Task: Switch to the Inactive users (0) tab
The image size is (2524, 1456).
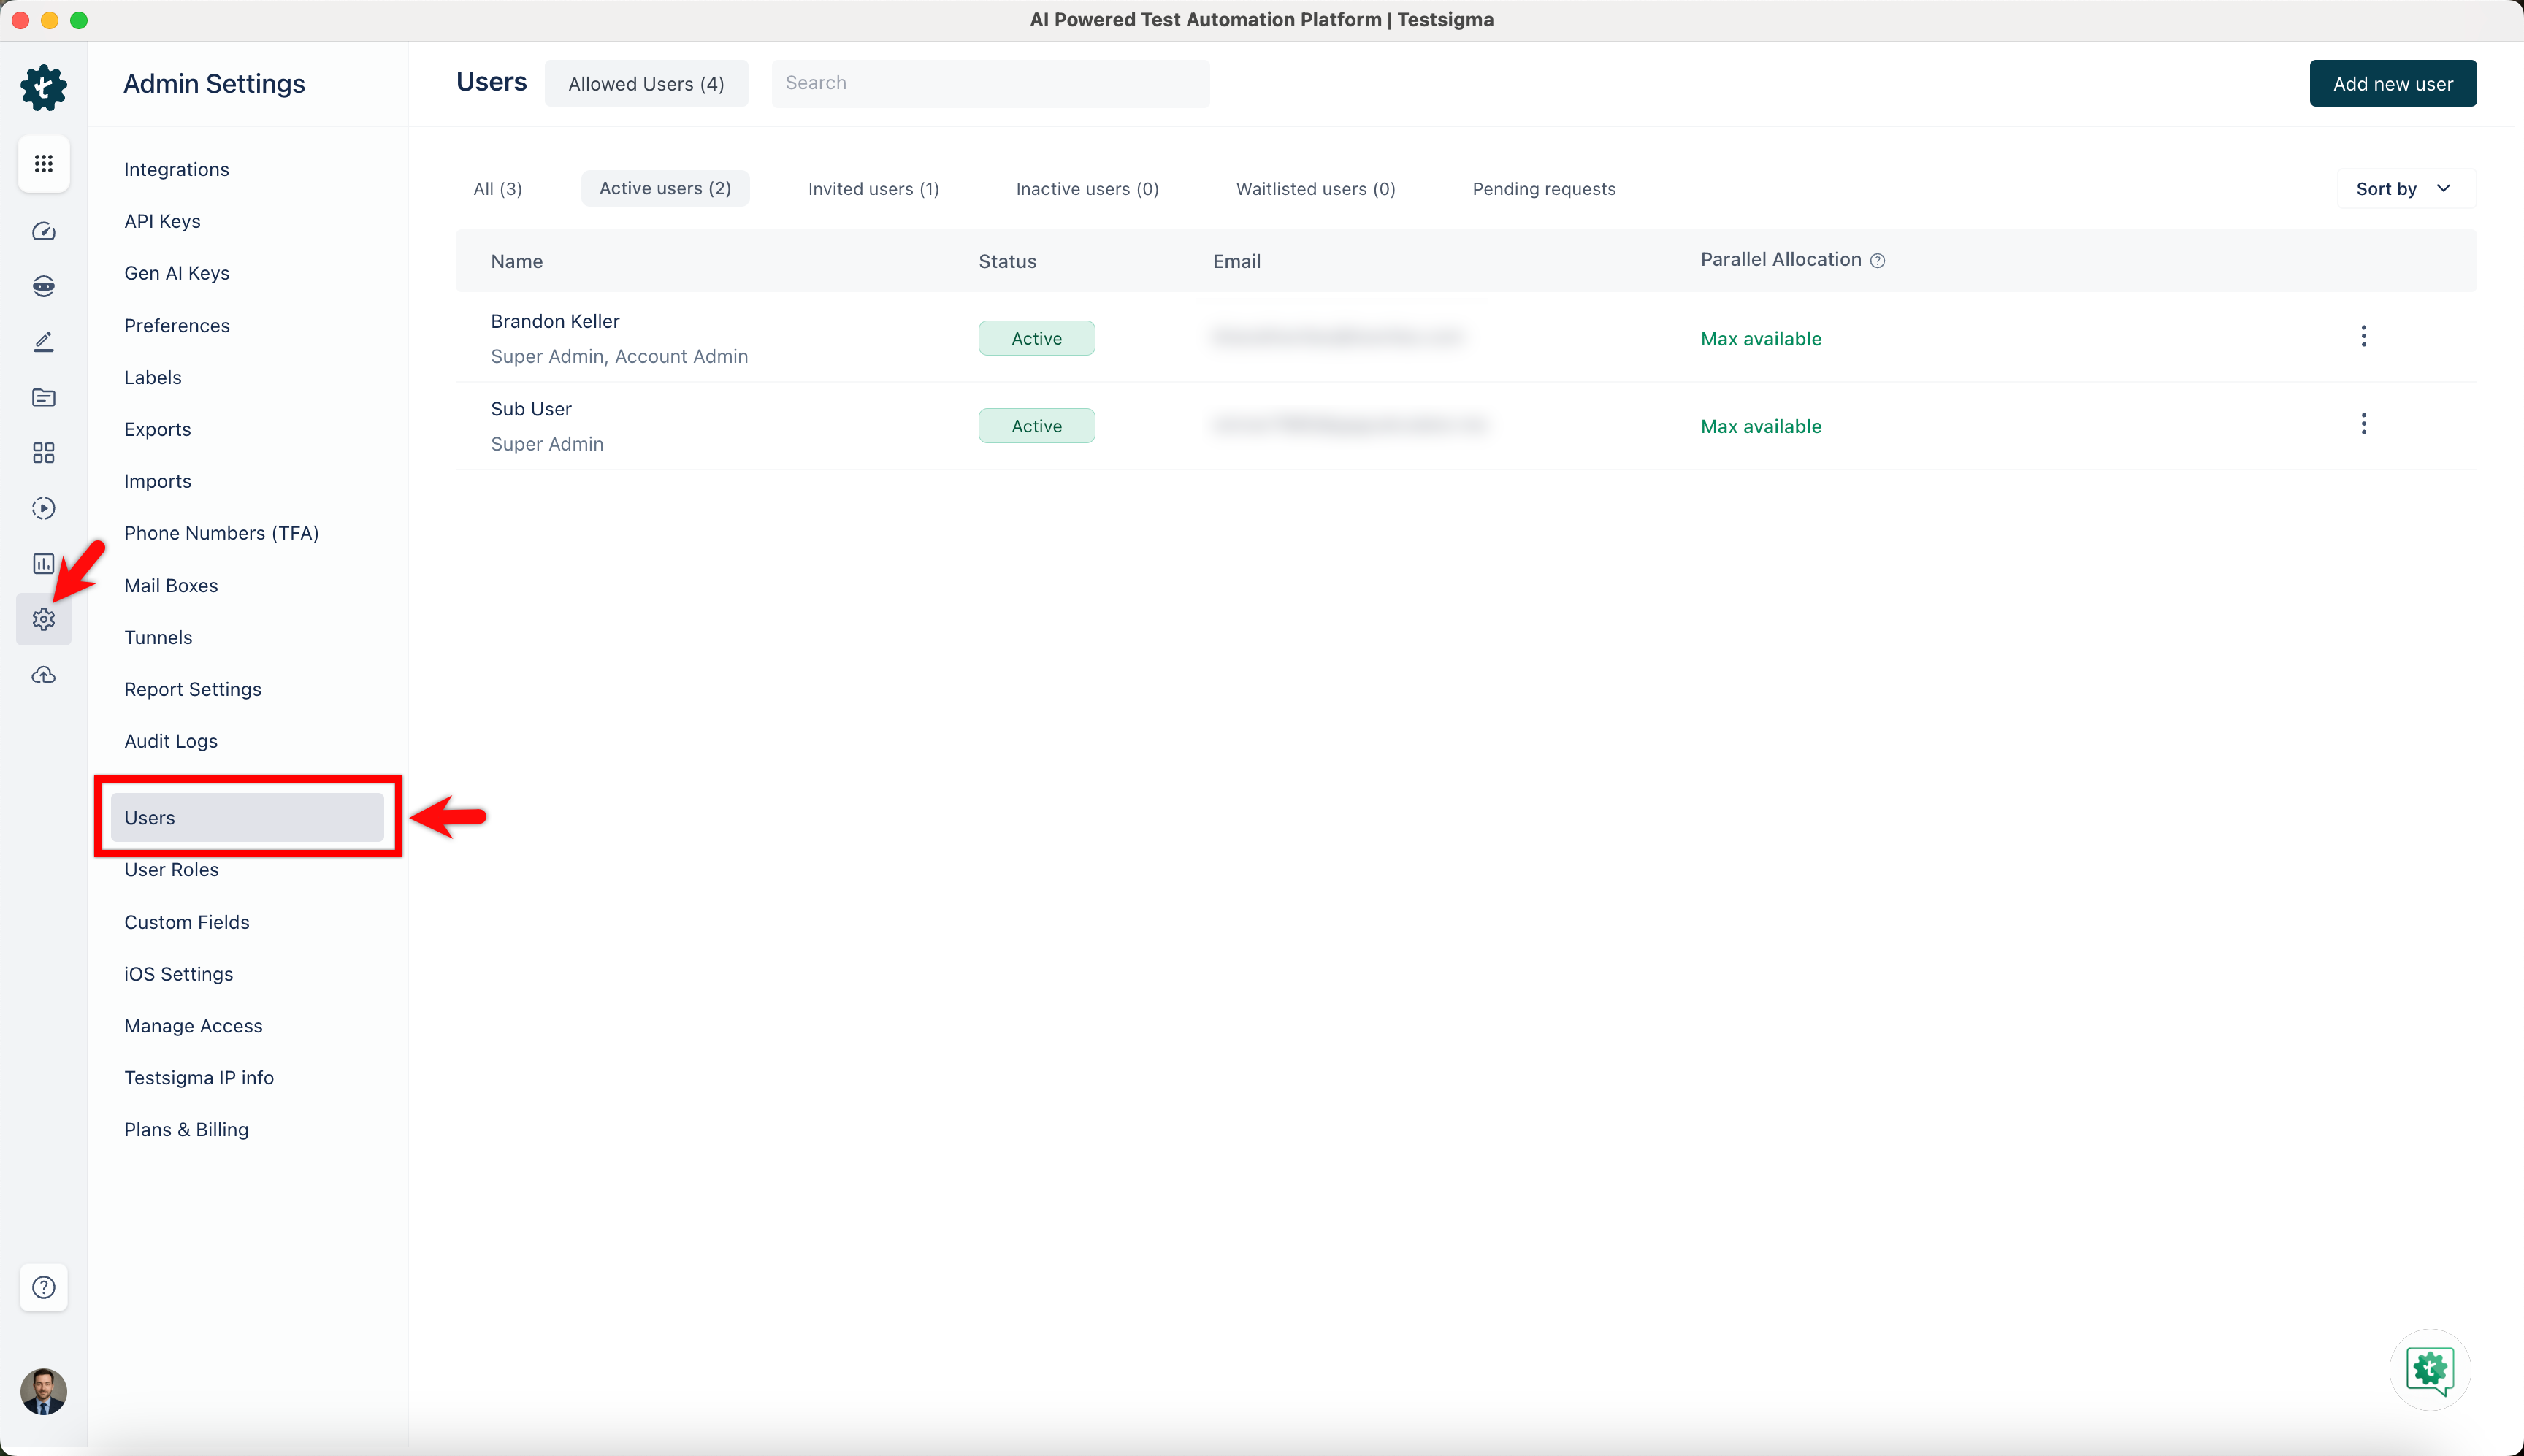Action: coord(1087,189)
